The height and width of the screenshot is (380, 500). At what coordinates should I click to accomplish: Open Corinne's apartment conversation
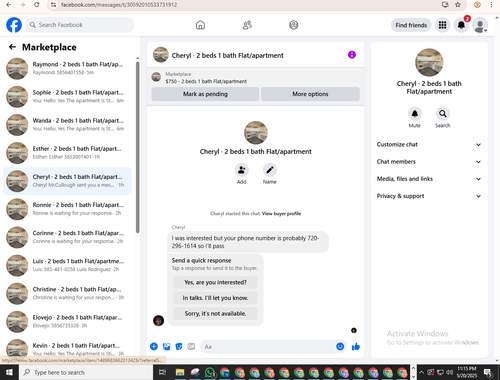(67, 237)
